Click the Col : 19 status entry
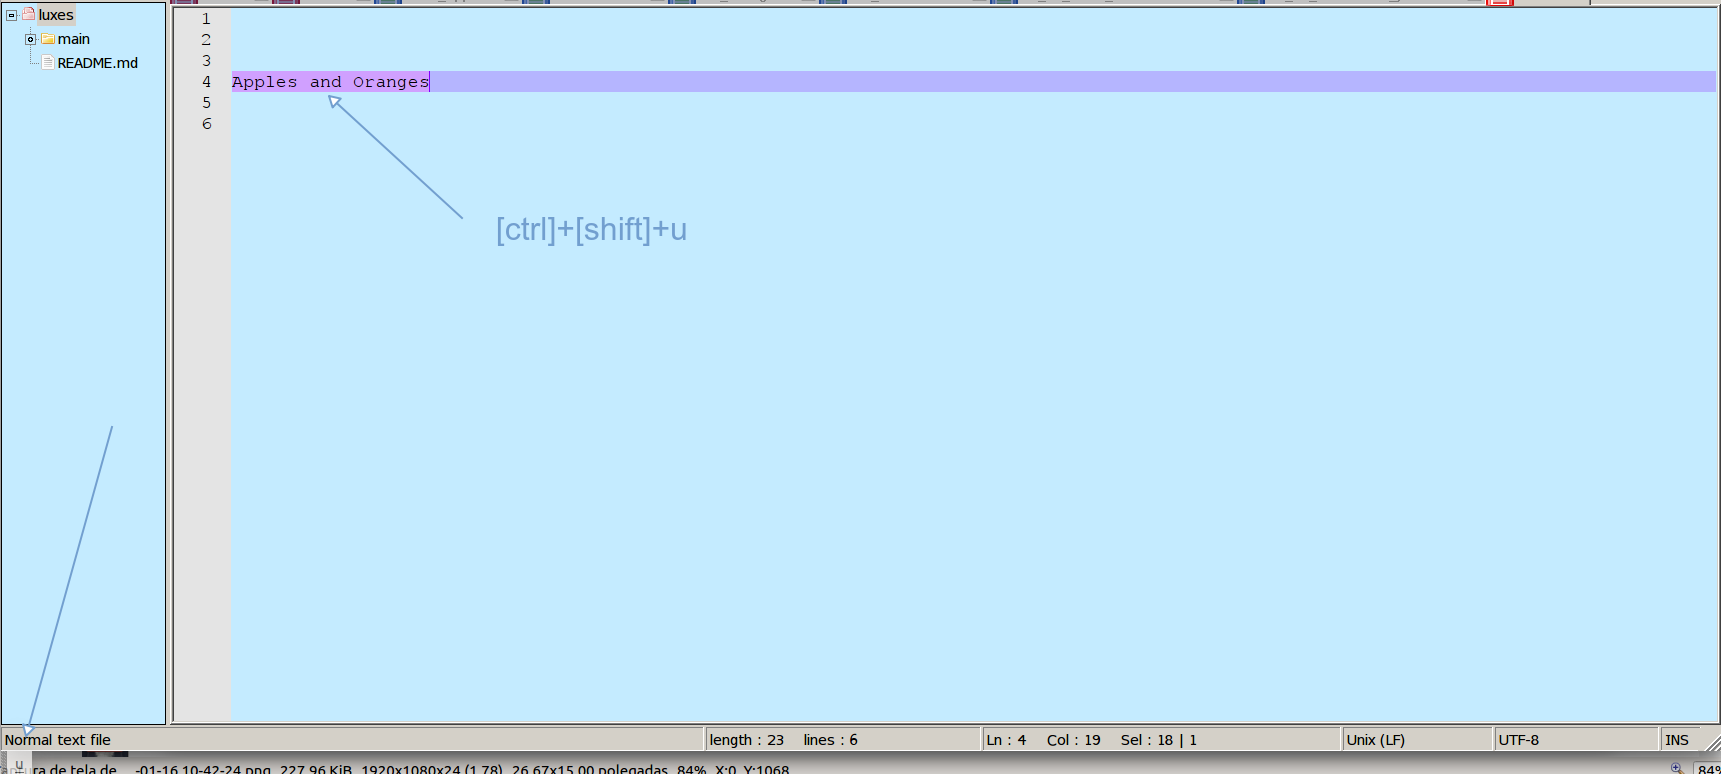Viewport: 1721px width, 774px height. tap(1074, 740)
